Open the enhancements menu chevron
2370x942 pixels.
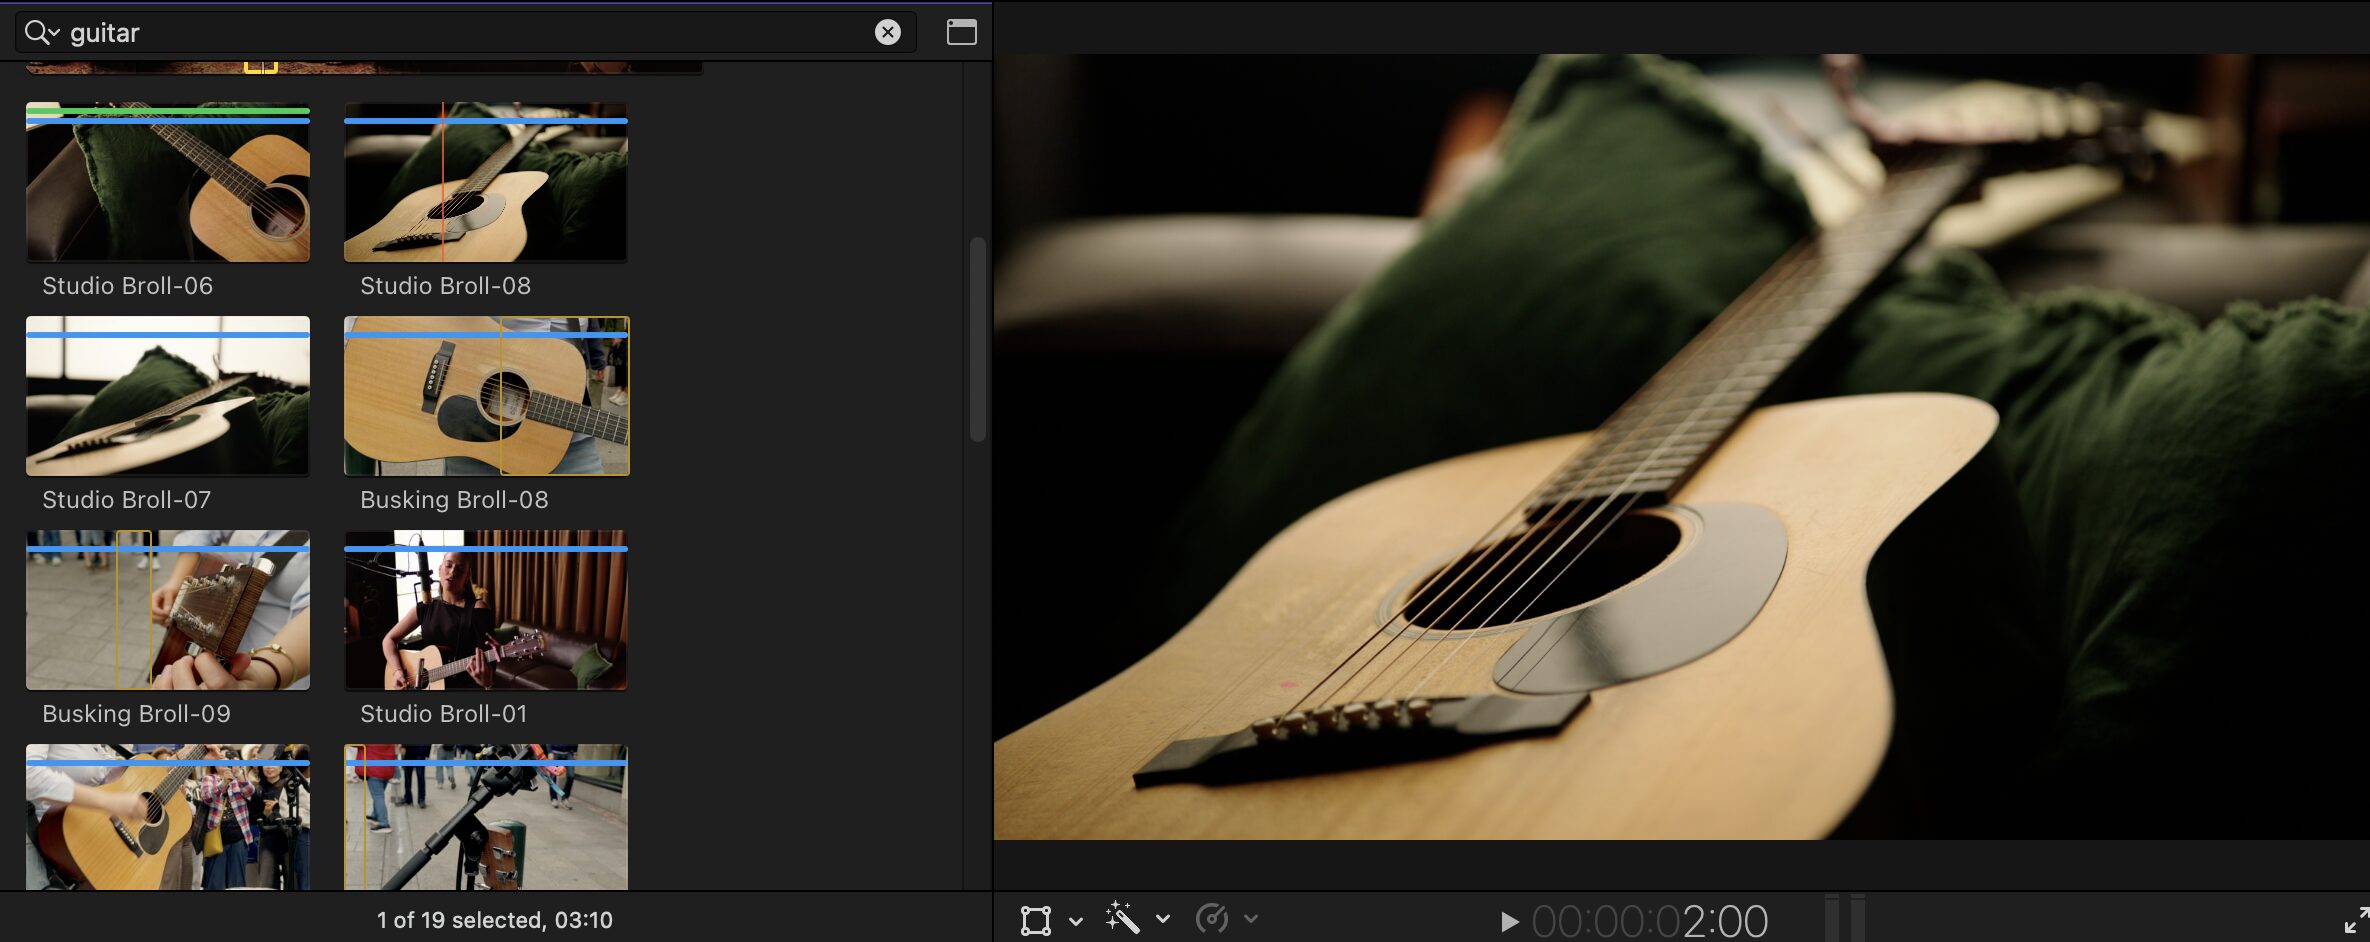point(1163,919)
